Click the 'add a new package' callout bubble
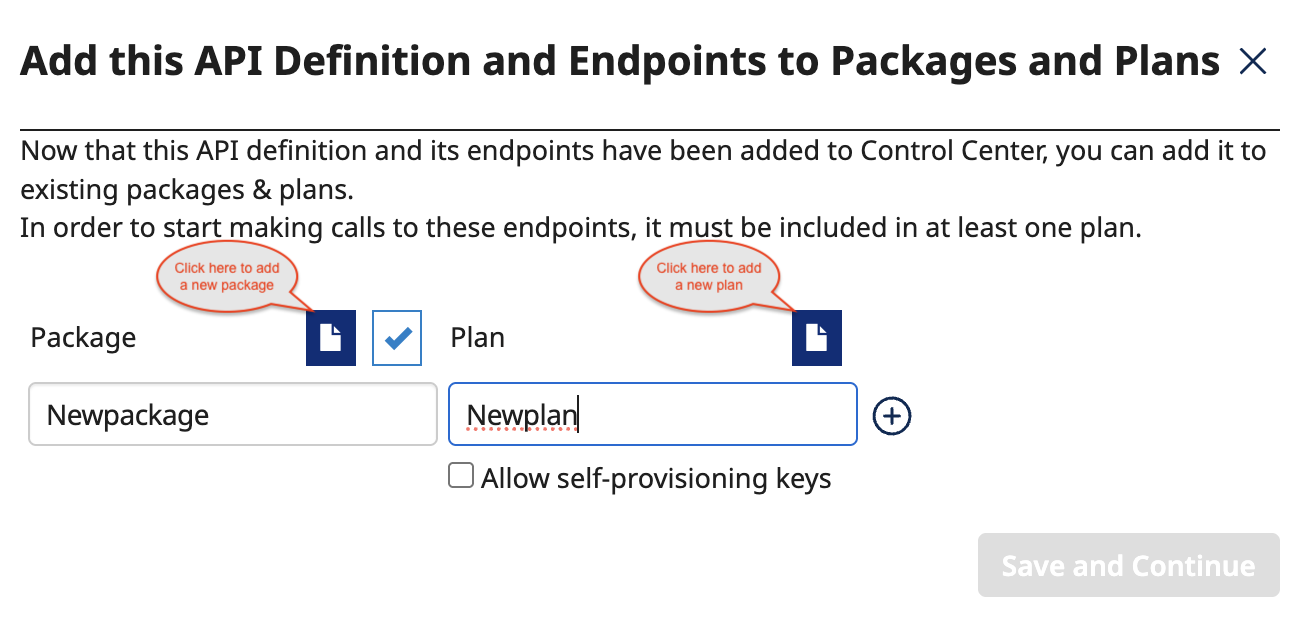Viewport: 1302px width, 623px height. pos(227,276)
